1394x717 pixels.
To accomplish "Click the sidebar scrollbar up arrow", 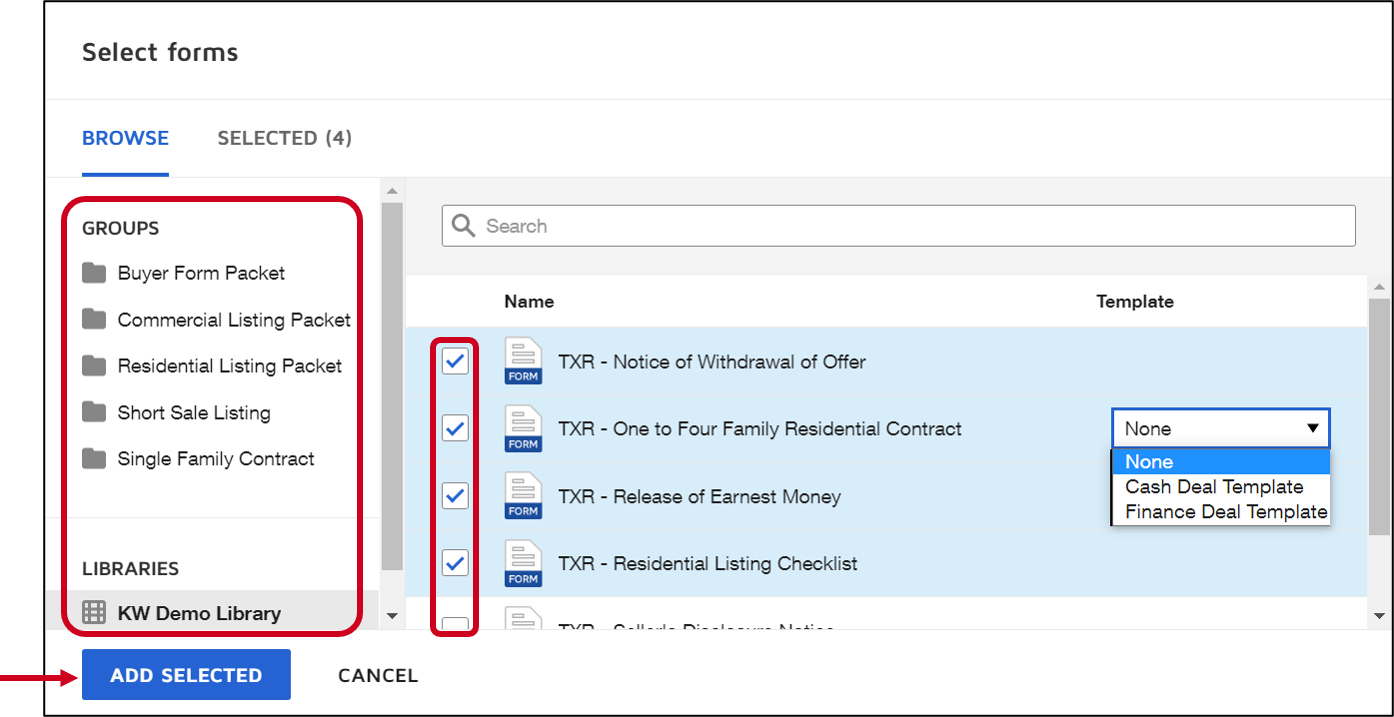I will pyautogui.click(x=392, y=191).
